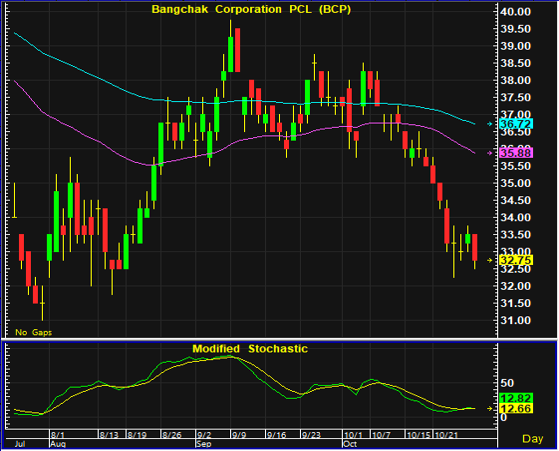Click the Day timeframe label

(533, 439)
